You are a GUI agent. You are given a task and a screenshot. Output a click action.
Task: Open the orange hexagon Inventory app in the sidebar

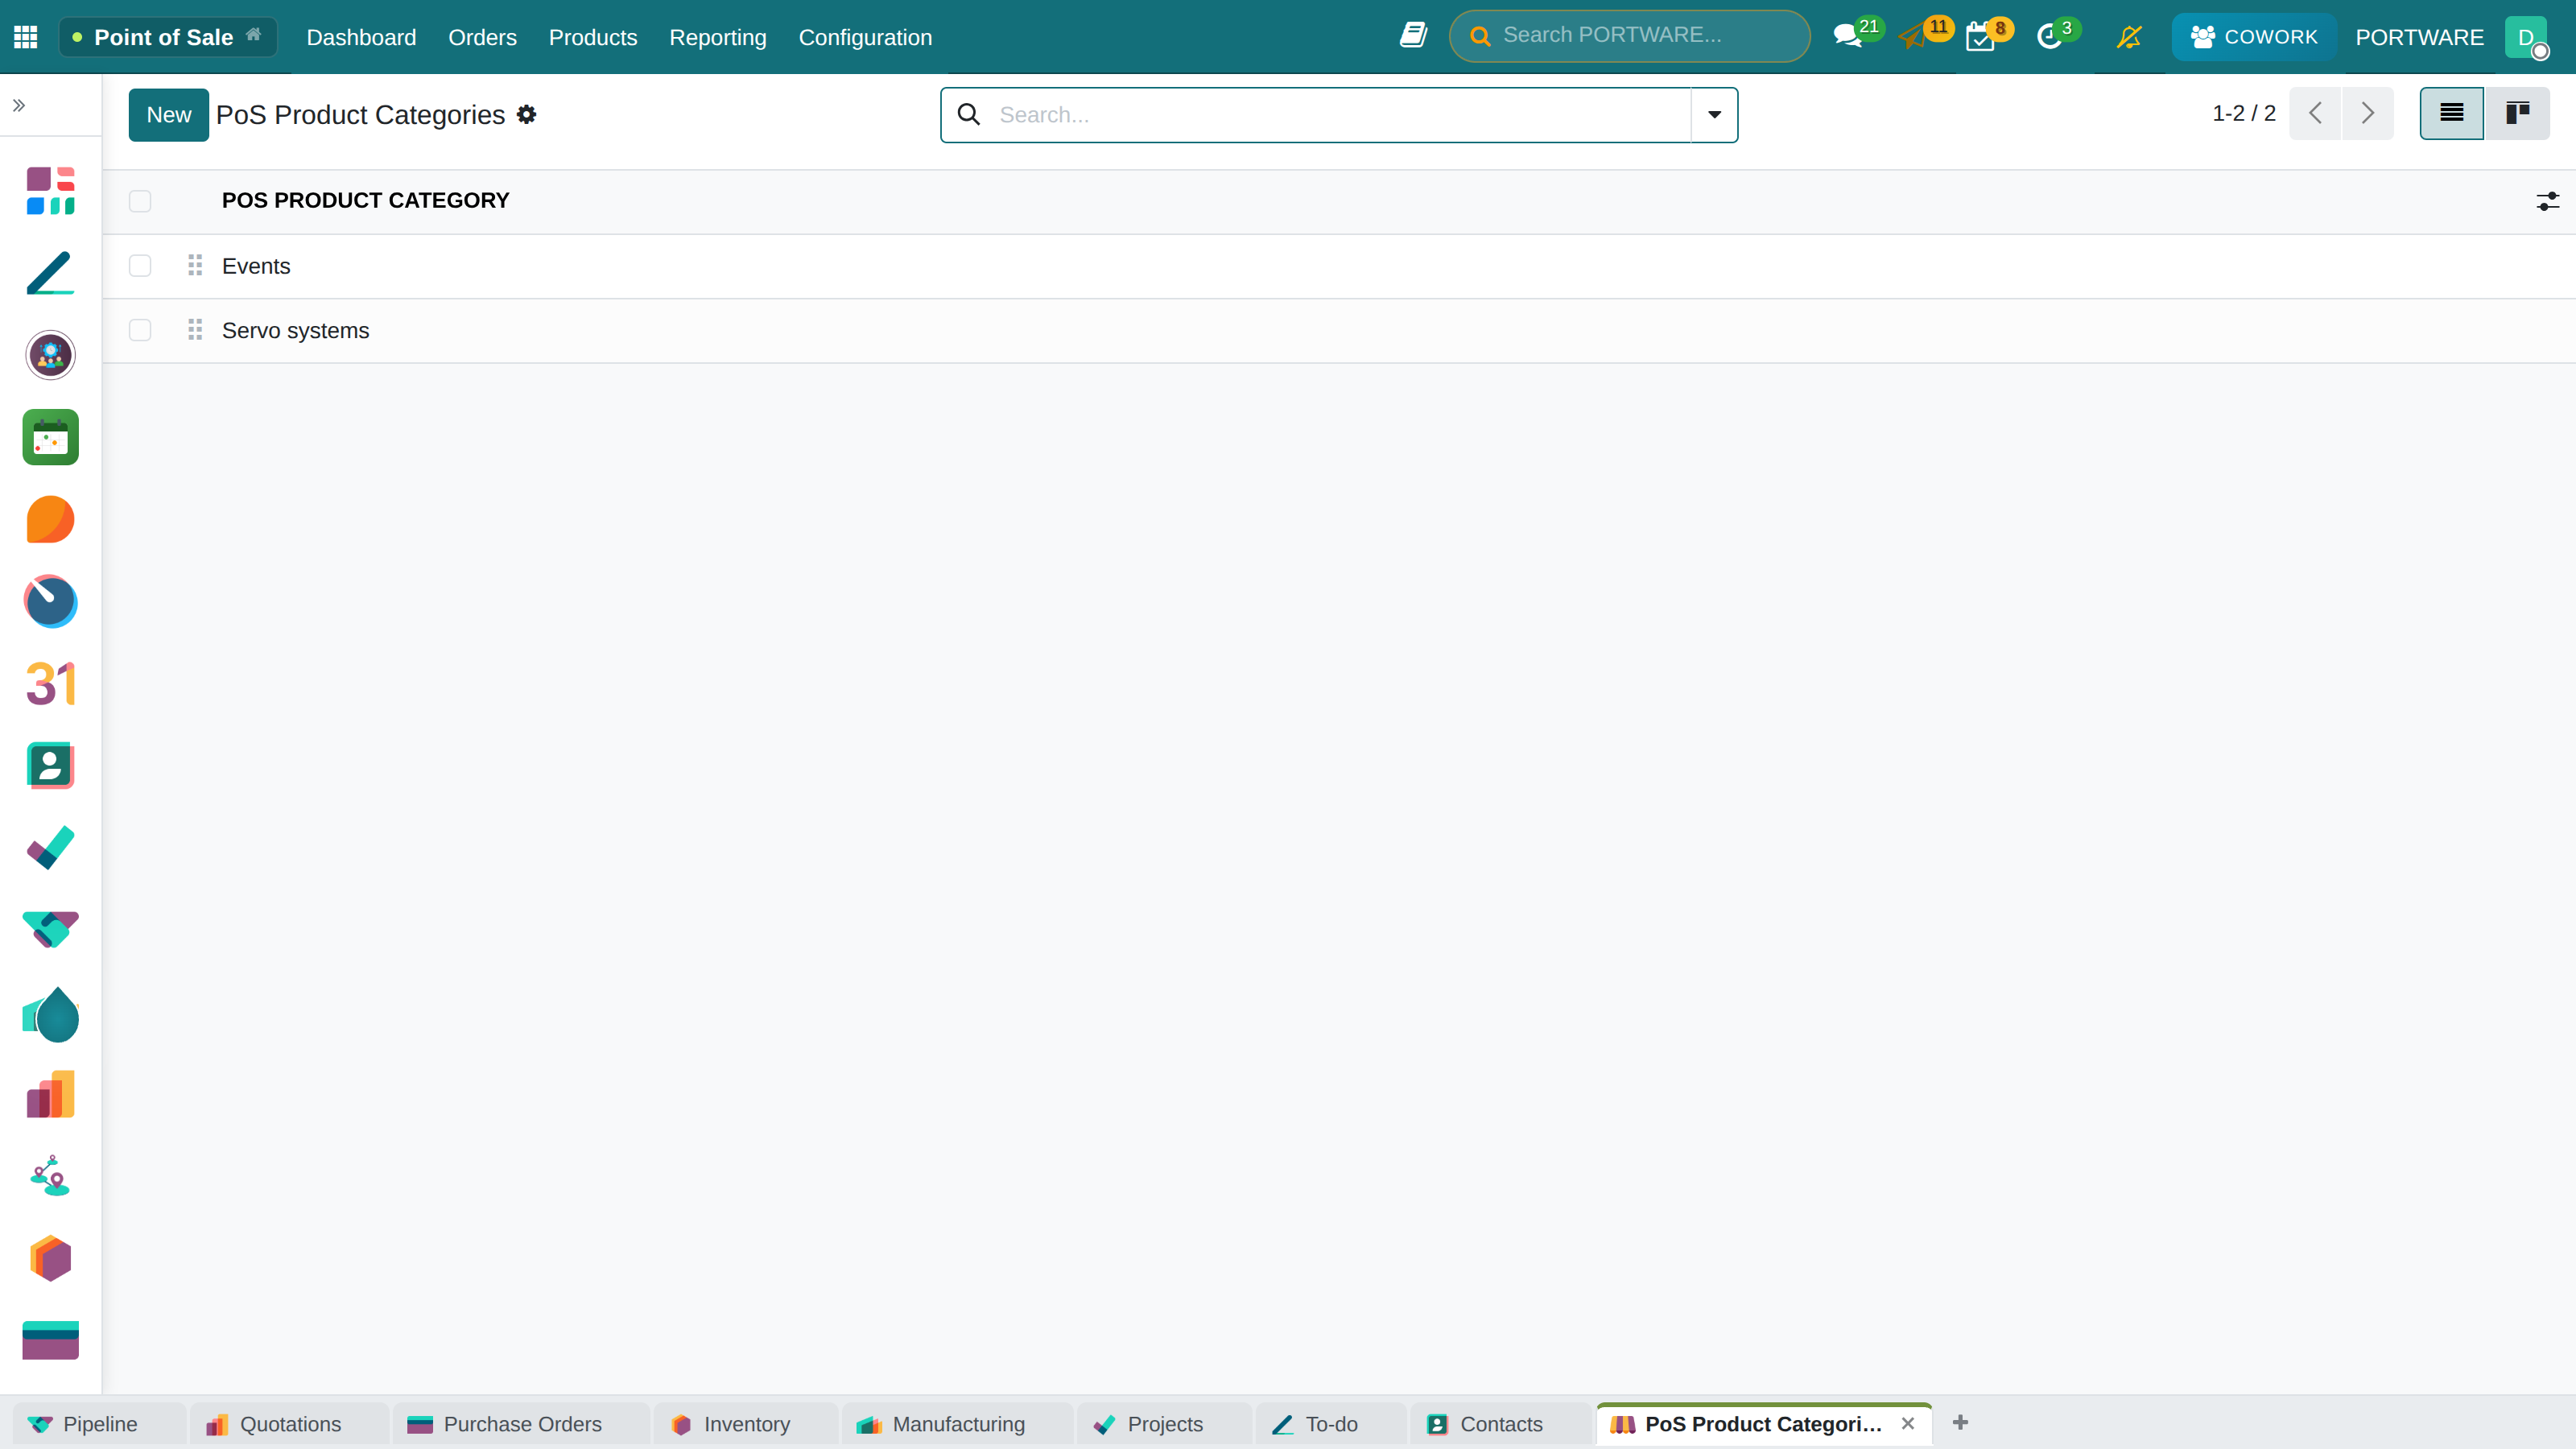point(50,1258)
